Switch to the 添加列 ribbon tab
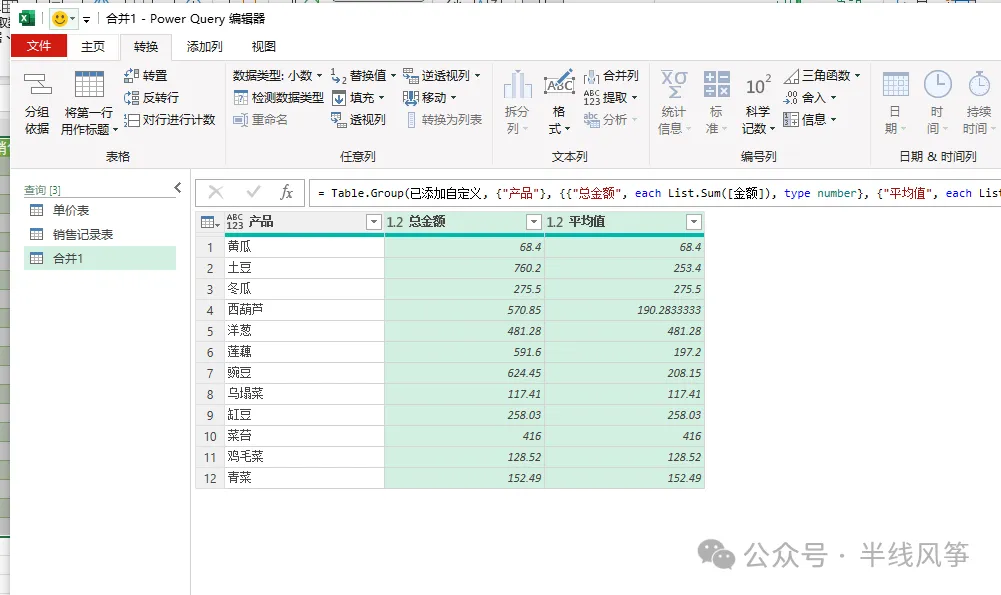Viewport: 1001px width, 595px height. (204, 47)
